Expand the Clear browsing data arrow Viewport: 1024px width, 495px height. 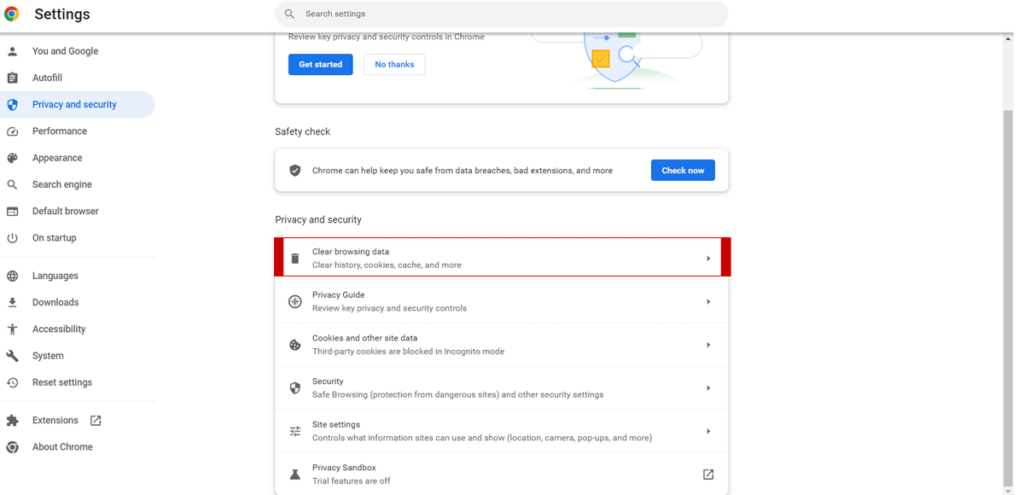point(708,259)
